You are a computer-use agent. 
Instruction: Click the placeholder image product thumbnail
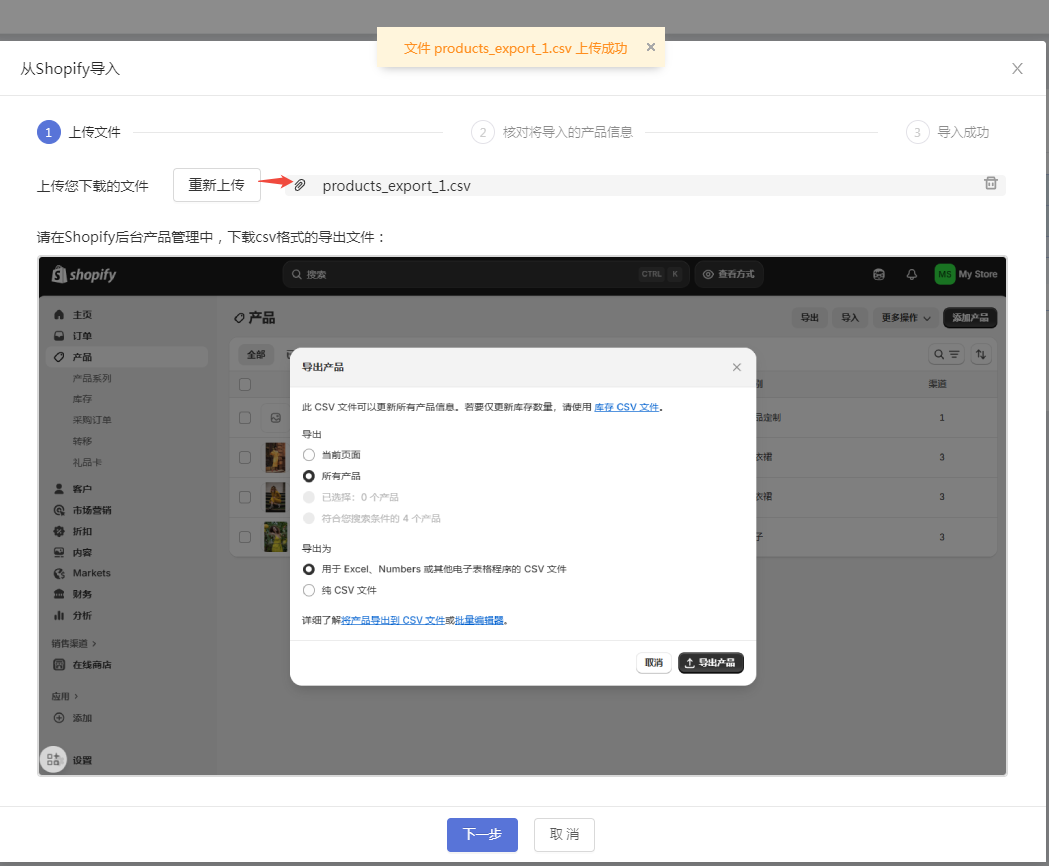(275, 418)
